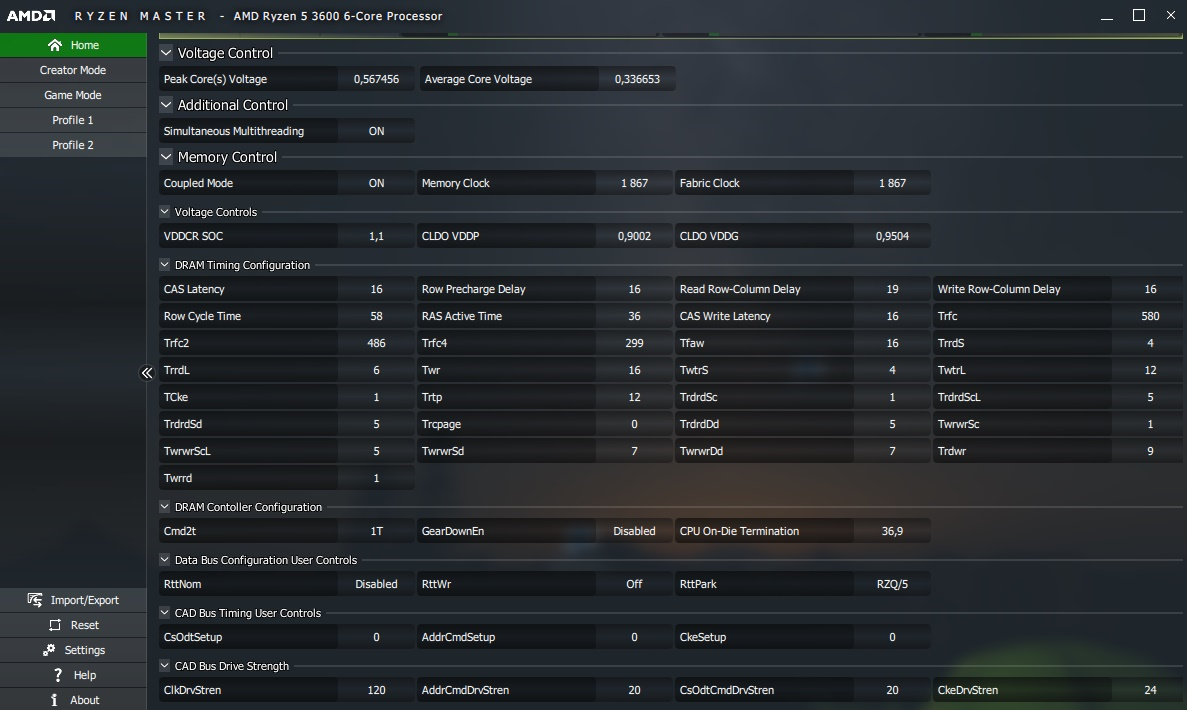
Task: Click Read Row-Column Delay value 19
Action: (x=893, y=289)
